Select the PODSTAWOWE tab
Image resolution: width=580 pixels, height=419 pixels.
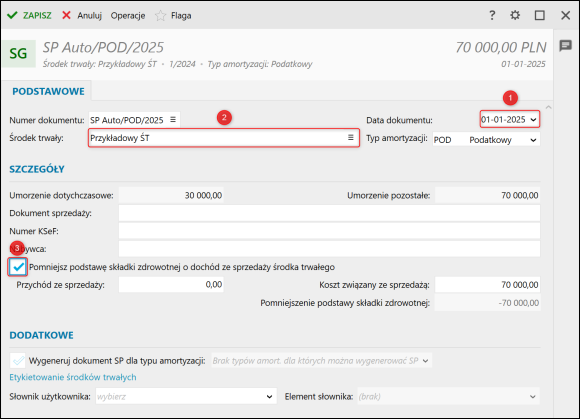click(48, 91)
